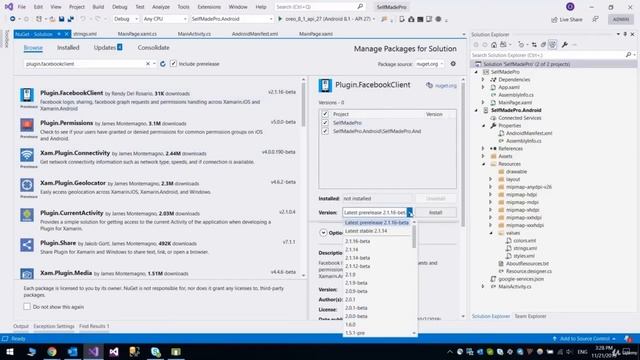Uncheck the SelfMadePro project checkbox
Image resolution: width=640 pixels, height=360 pixels.
pyautogui.click(x=325, y=122)
